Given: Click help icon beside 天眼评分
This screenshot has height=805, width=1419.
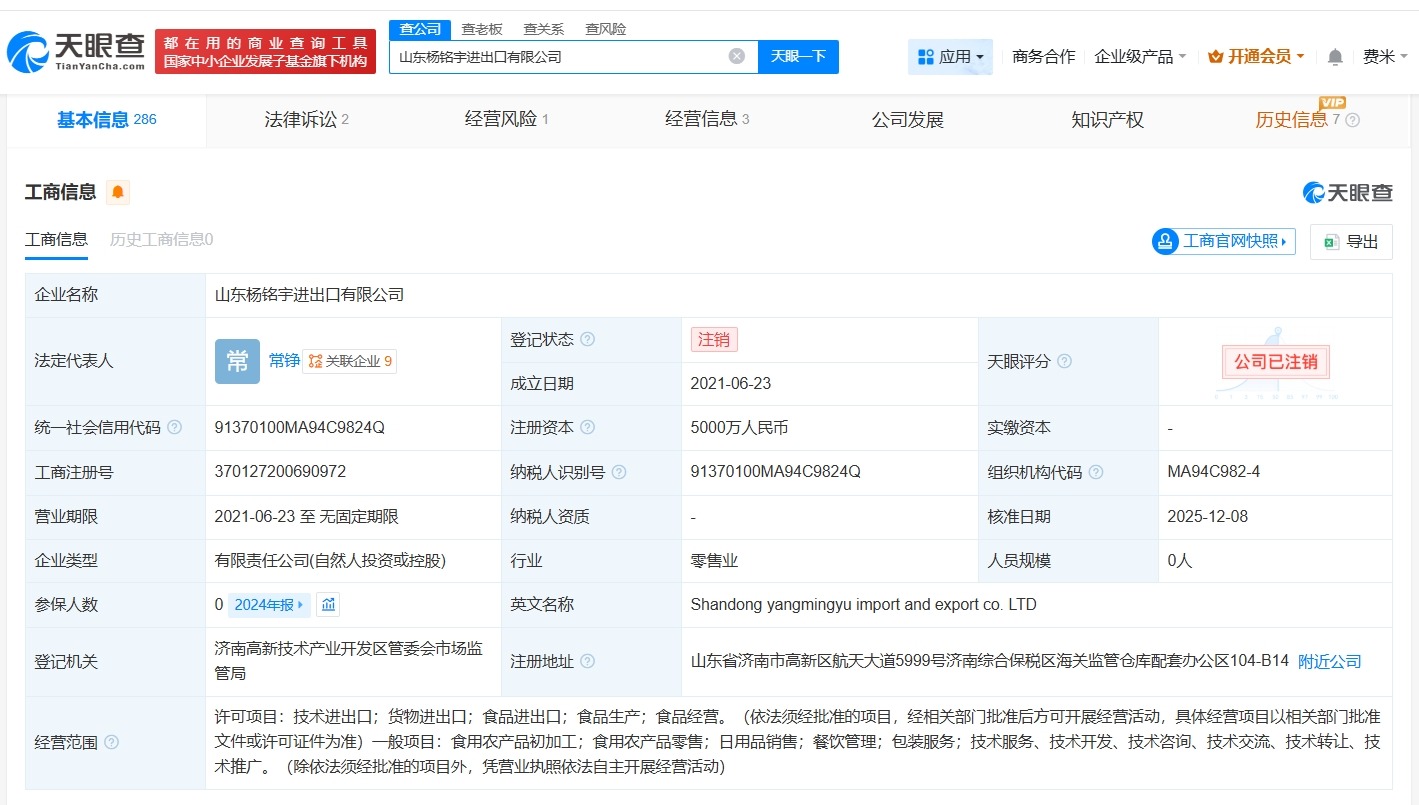Looking at the screenshot, I should (x=1062, y=361).
